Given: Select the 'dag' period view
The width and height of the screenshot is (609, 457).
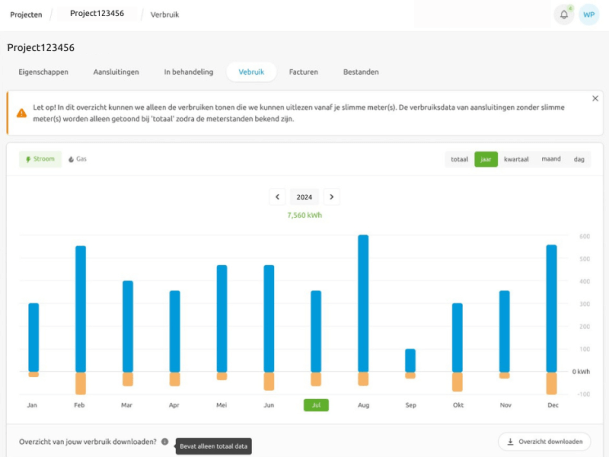Looking at the screenshot, I should click(579, 159).
